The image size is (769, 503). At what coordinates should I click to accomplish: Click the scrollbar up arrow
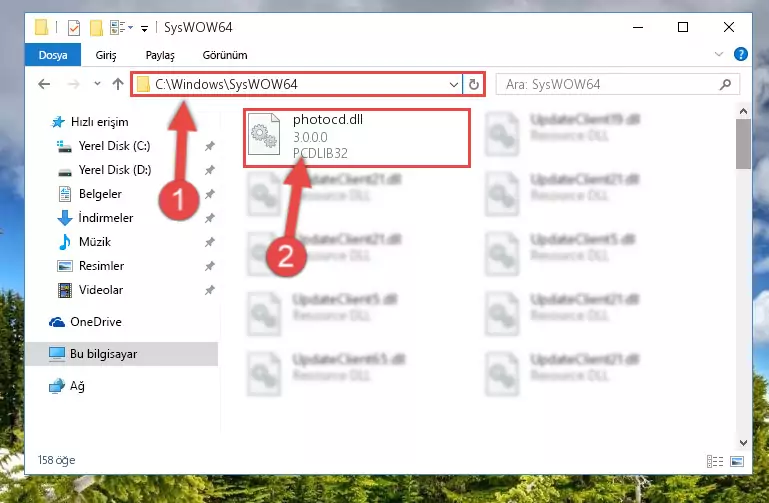pos(743,111)
